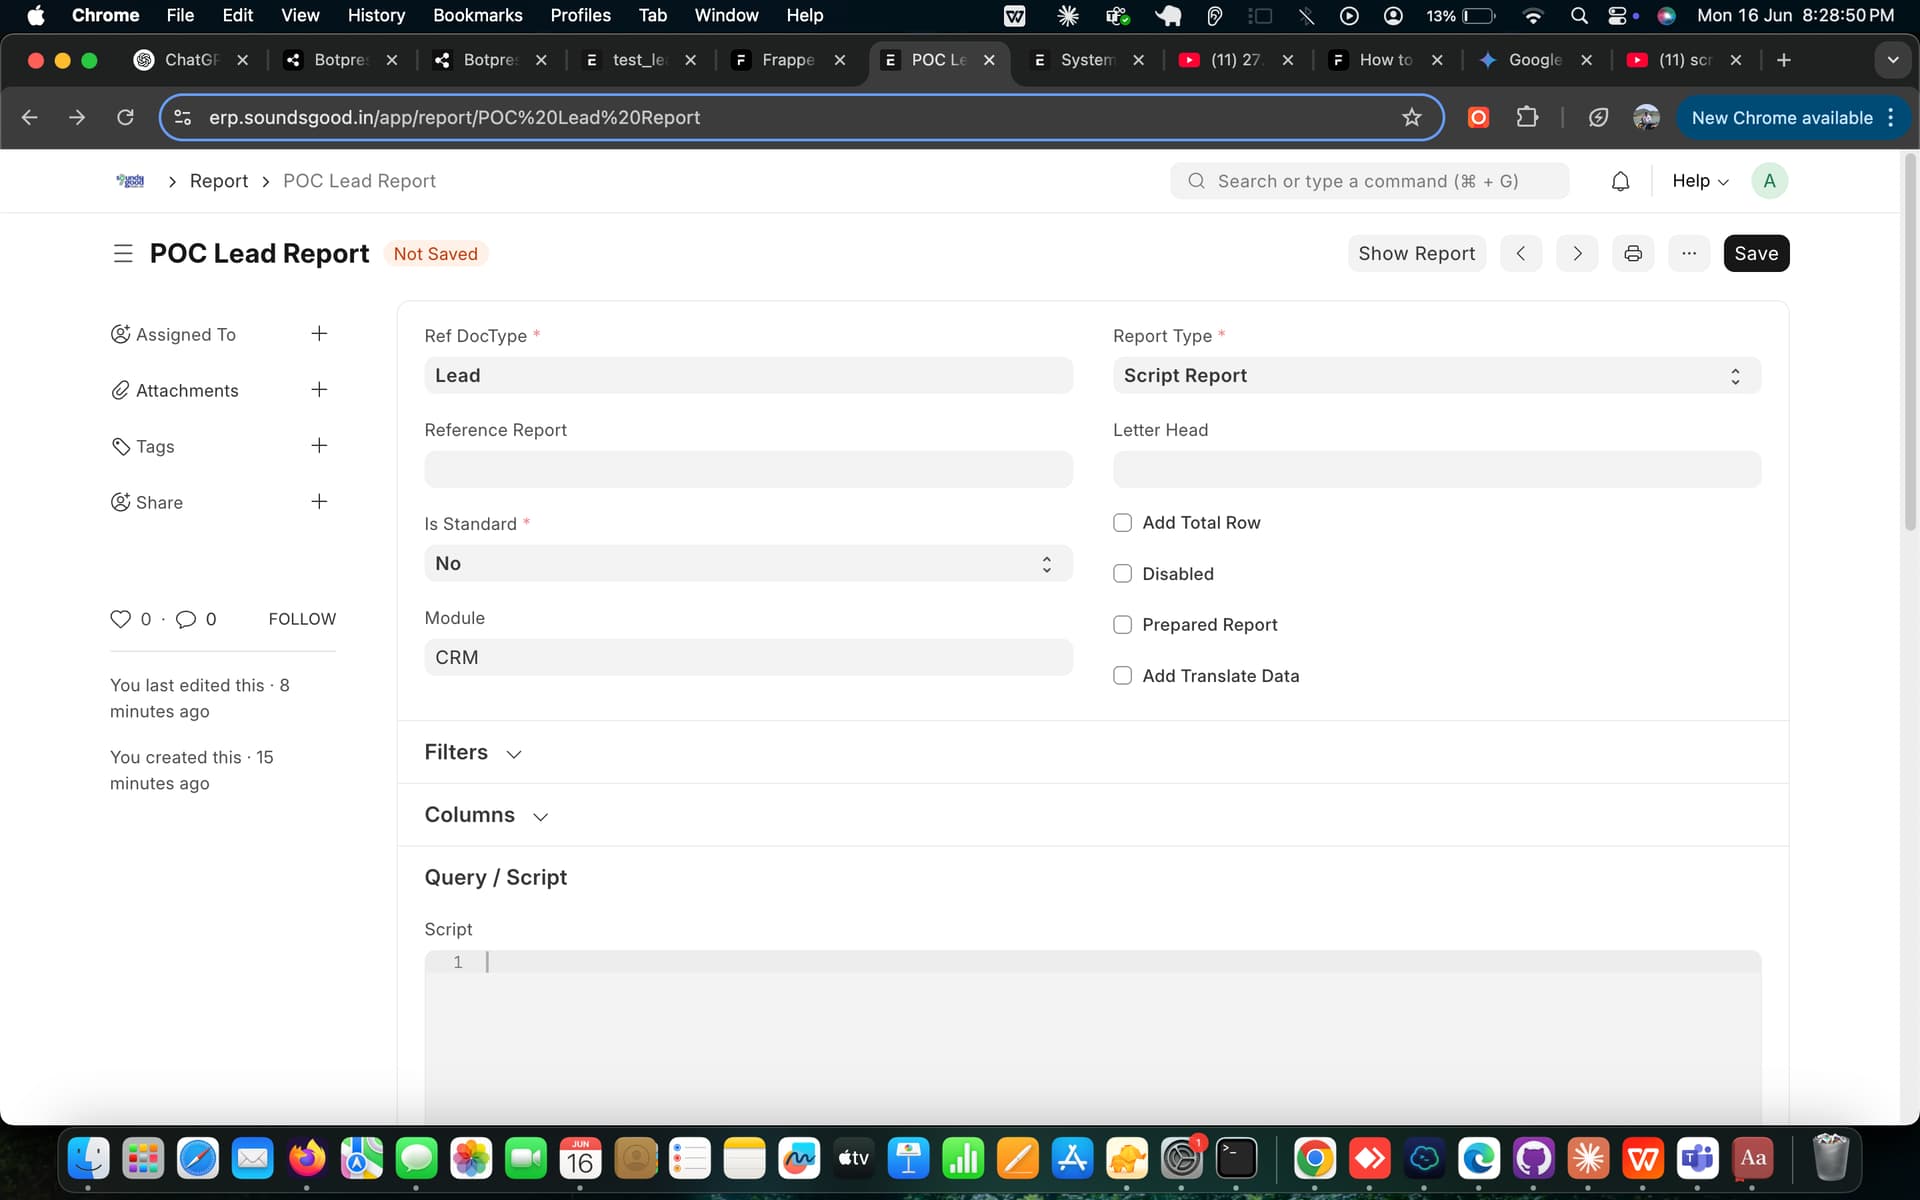Open the sidebar toggle hamburger icon
1920x1200 pixels.
[x=123, y=254]
